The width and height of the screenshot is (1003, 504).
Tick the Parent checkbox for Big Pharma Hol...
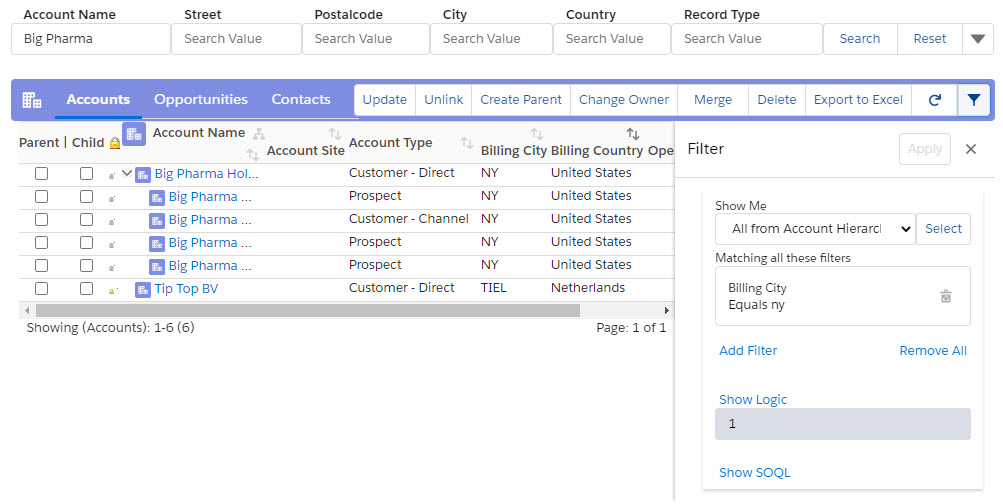pos(42,173)
